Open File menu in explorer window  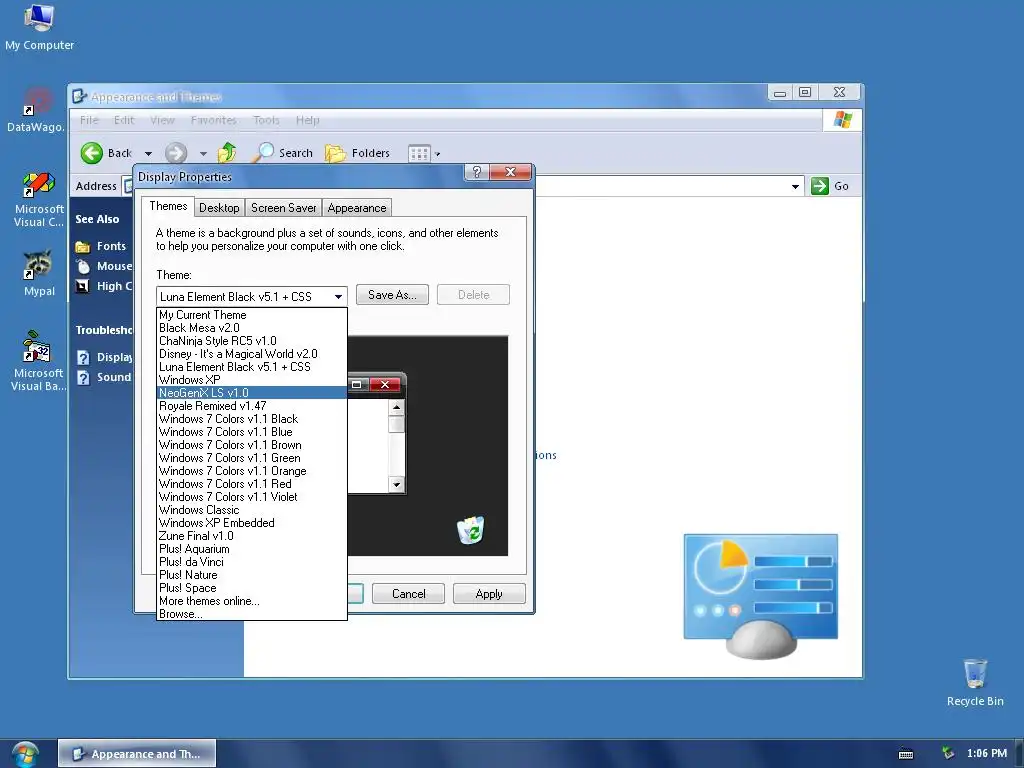tap(89, 120)
